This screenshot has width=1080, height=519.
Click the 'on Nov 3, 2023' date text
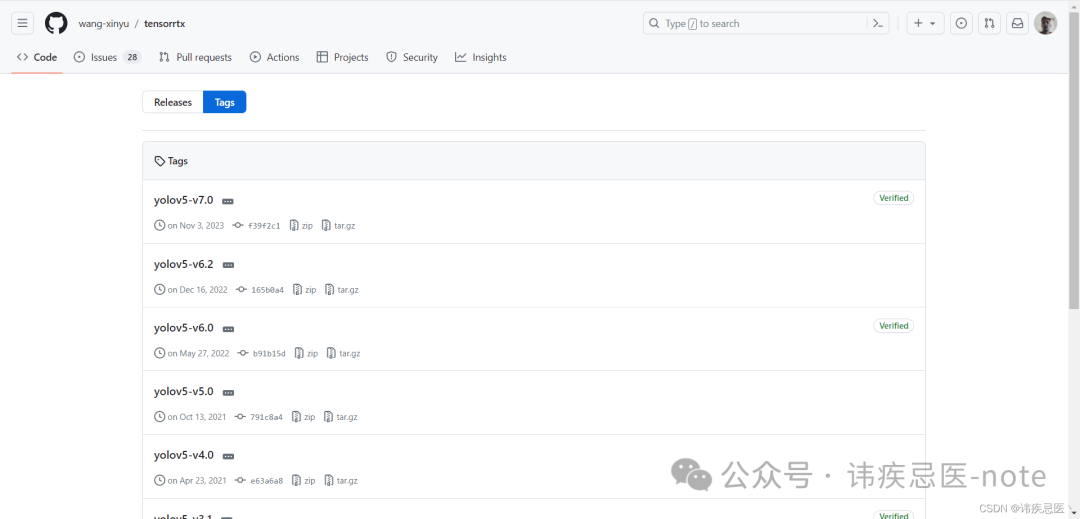click(196, 226)
